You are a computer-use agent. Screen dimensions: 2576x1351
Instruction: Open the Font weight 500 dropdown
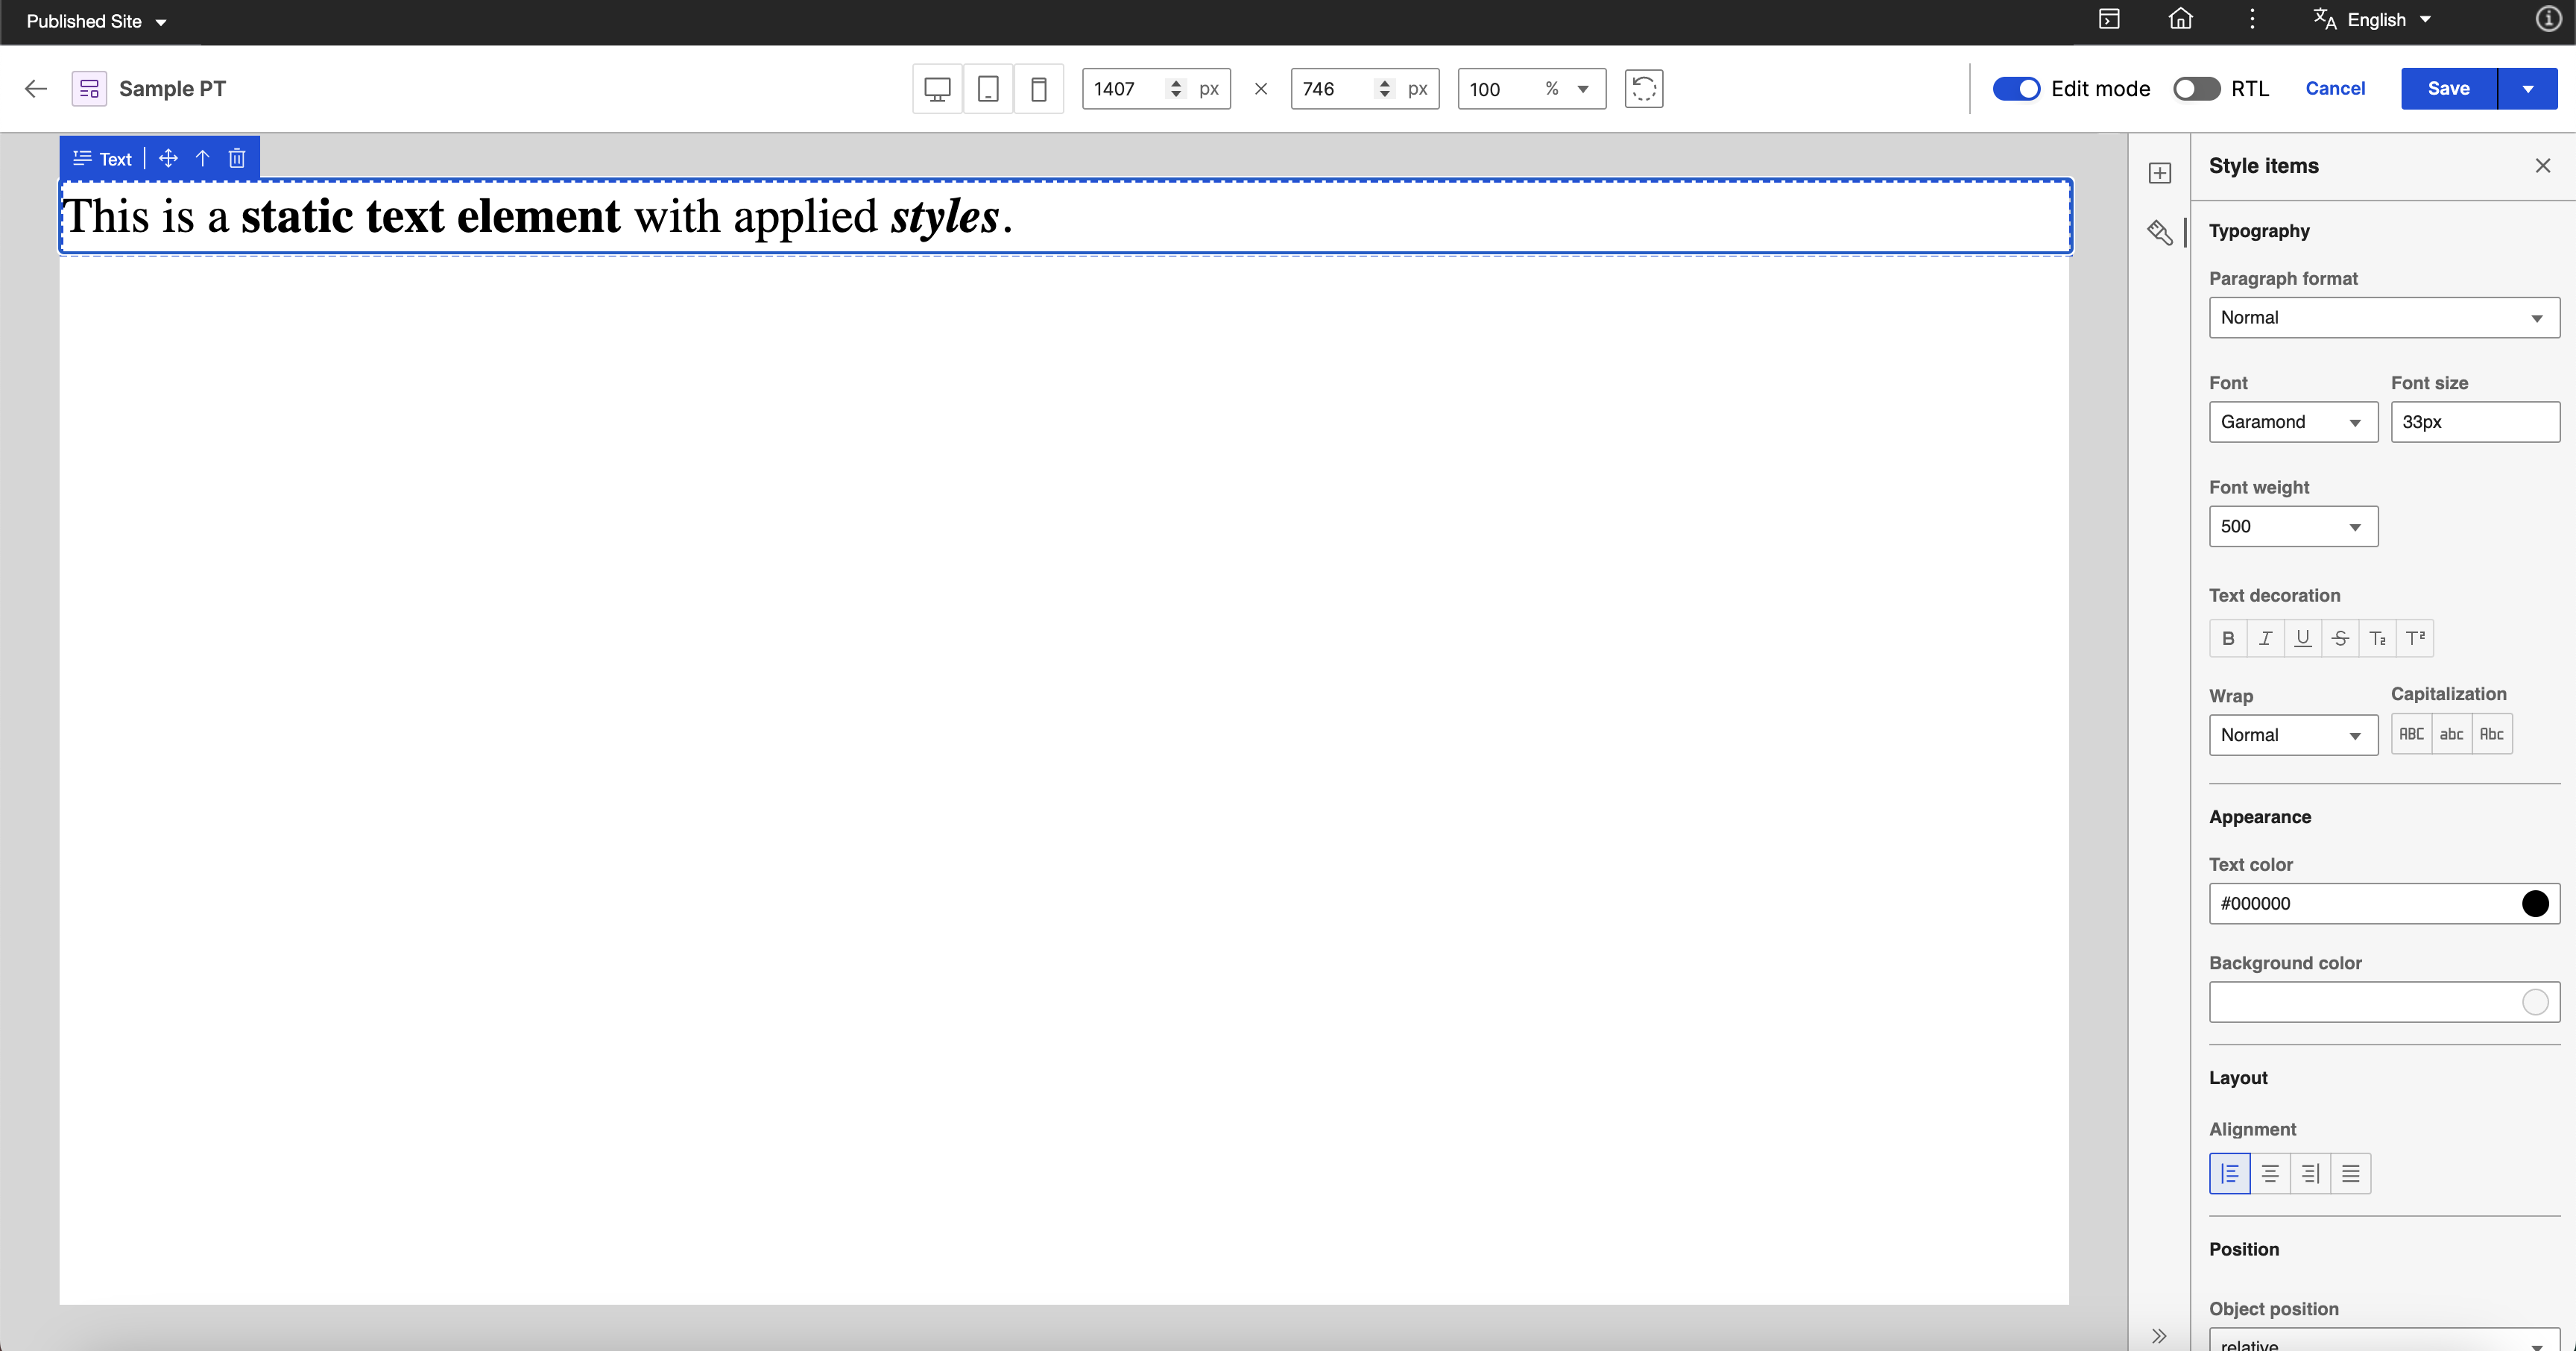pos(2292,527)
